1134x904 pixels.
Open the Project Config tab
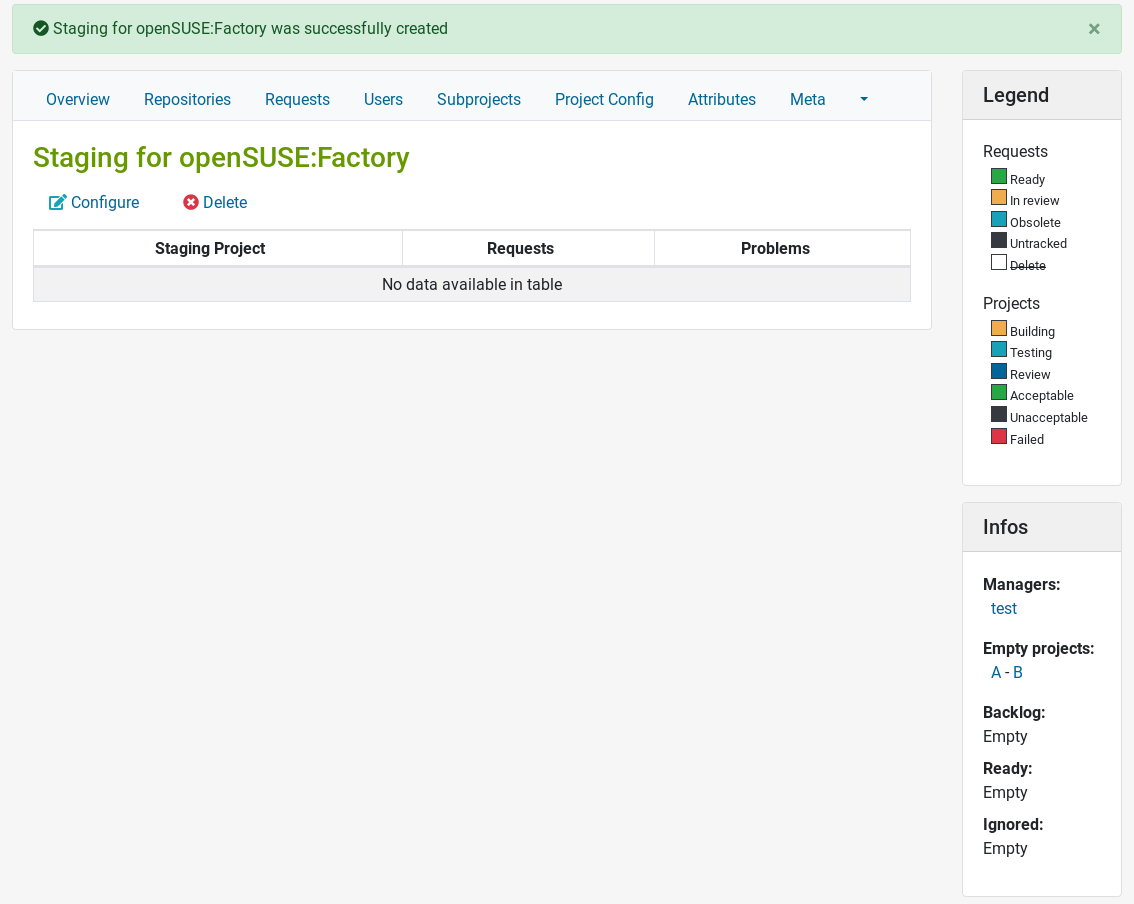point(604,99)
